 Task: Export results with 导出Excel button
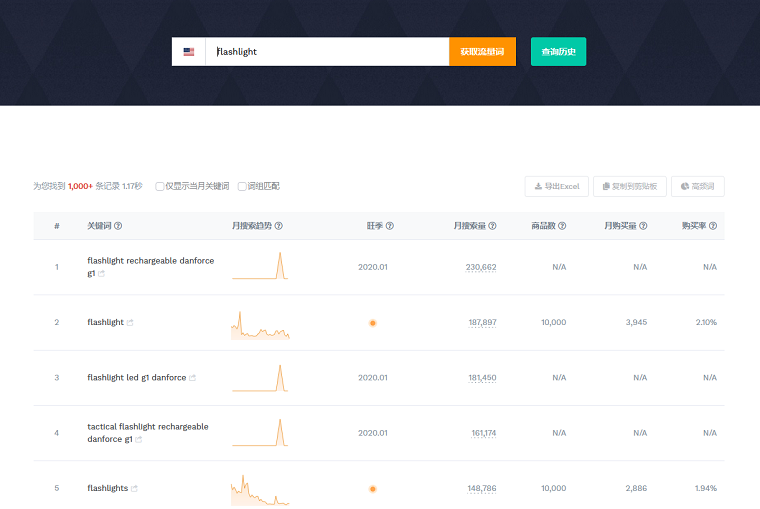pyautogui.click(x=556, y=186)
